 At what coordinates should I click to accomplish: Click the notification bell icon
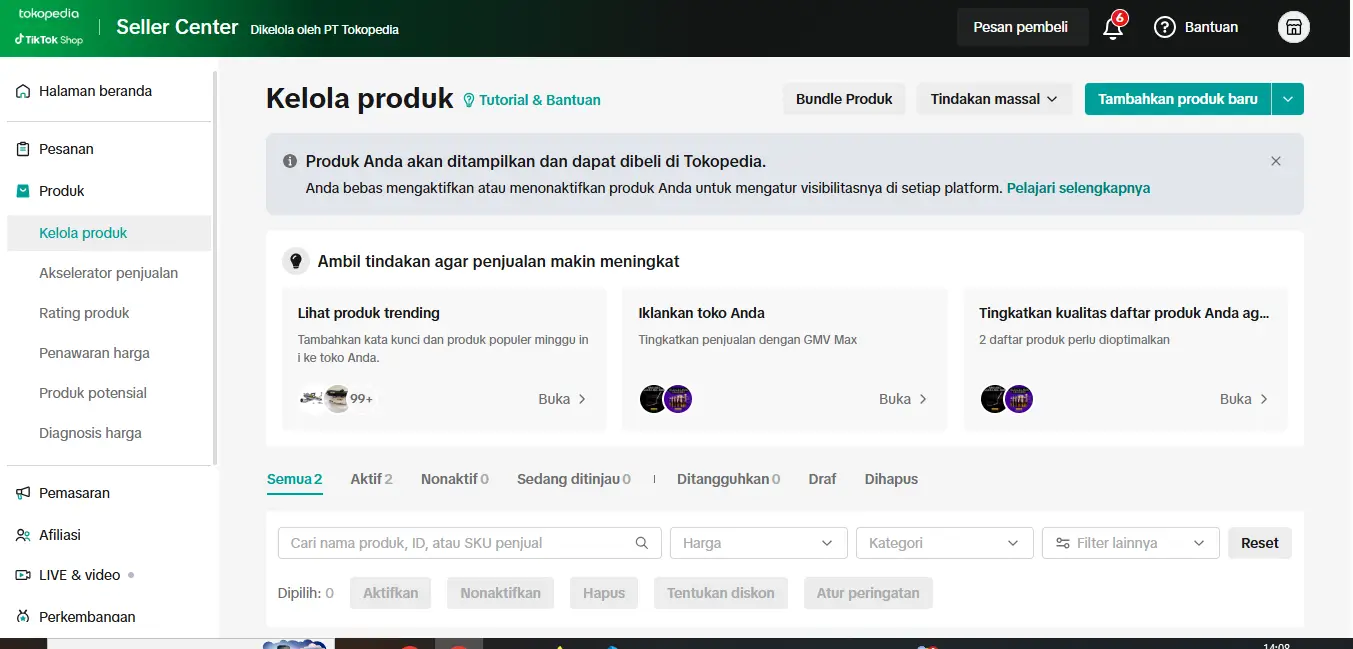click(x=1112, y=28)
